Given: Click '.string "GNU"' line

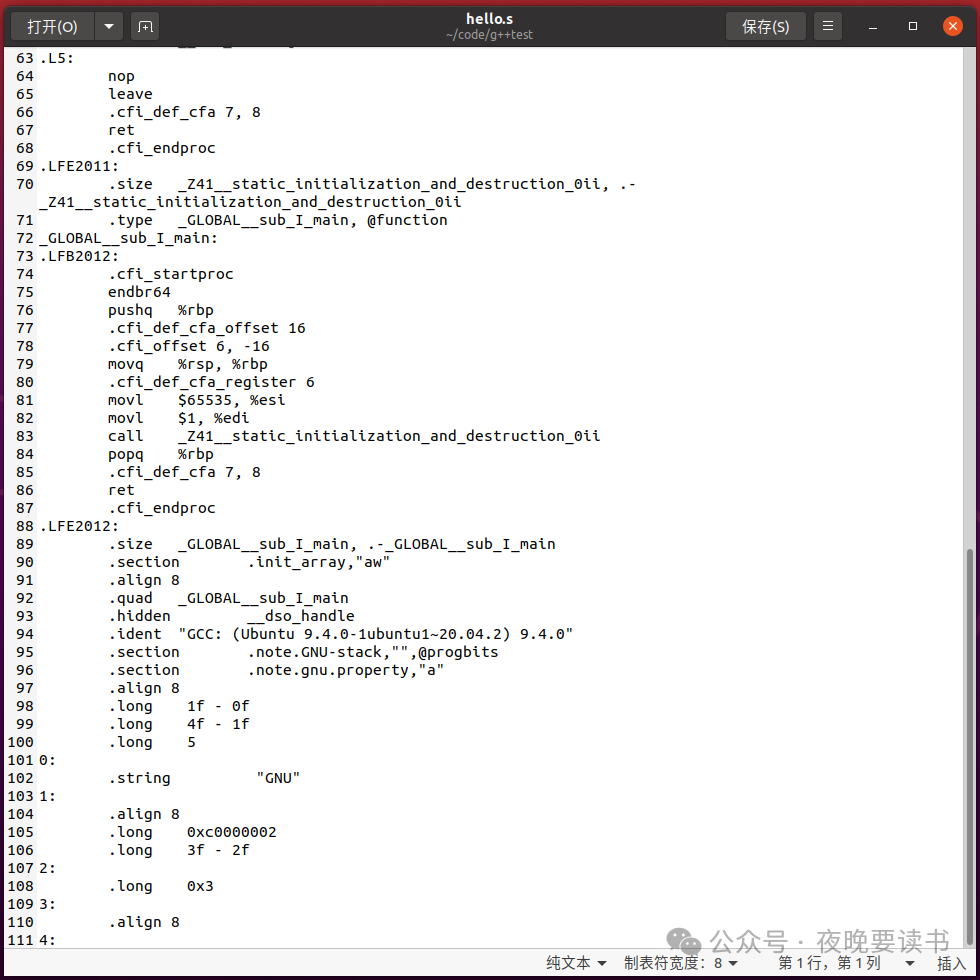Looking at the screenshot, I should [x=204, y=778].
